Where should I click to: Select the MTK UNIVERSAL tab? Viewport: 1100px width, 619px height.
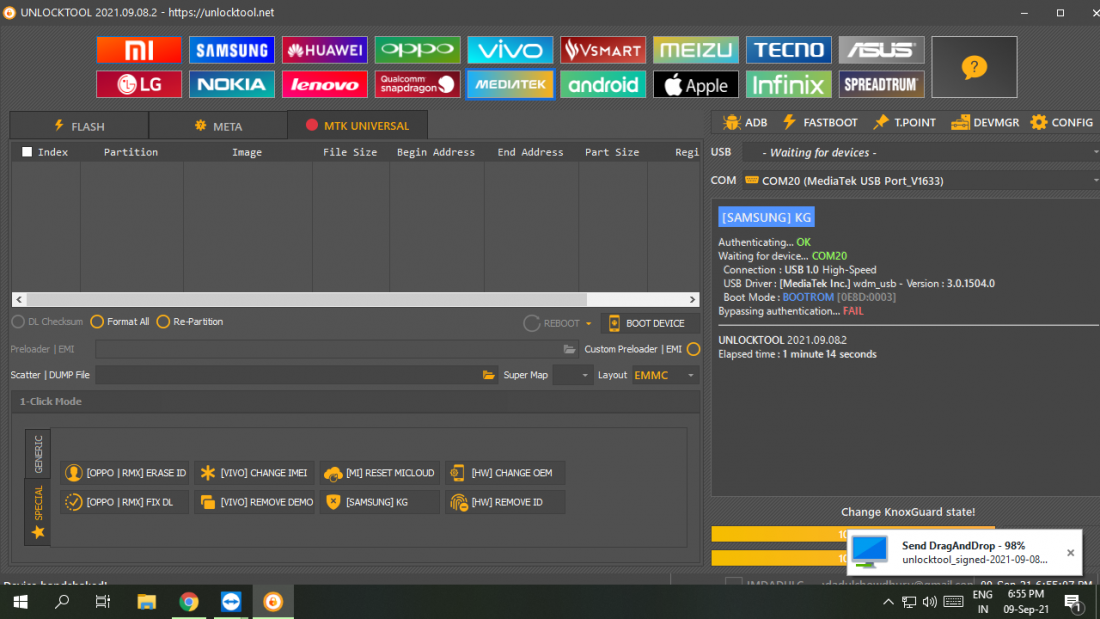[357, 126]
